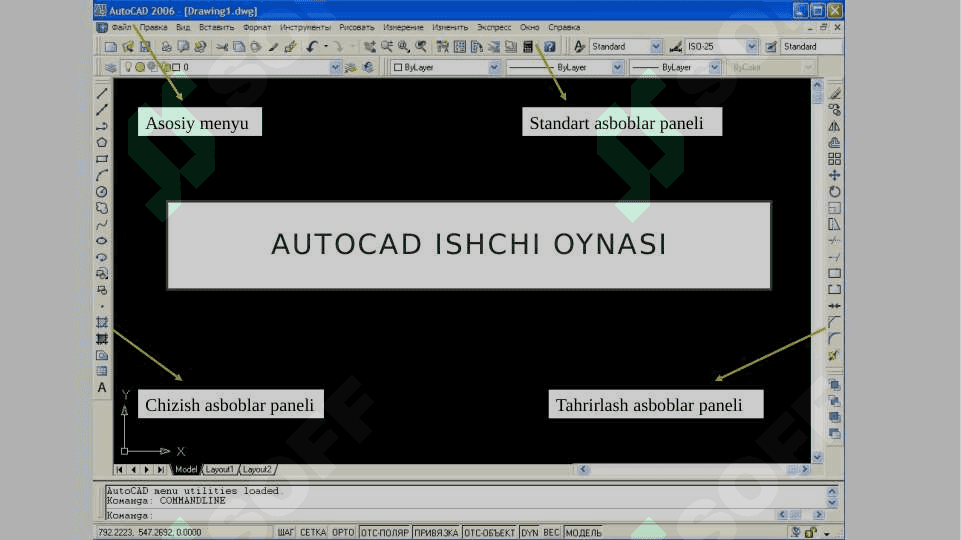Open the Вставить menu
961x540 pixels.
216,28
